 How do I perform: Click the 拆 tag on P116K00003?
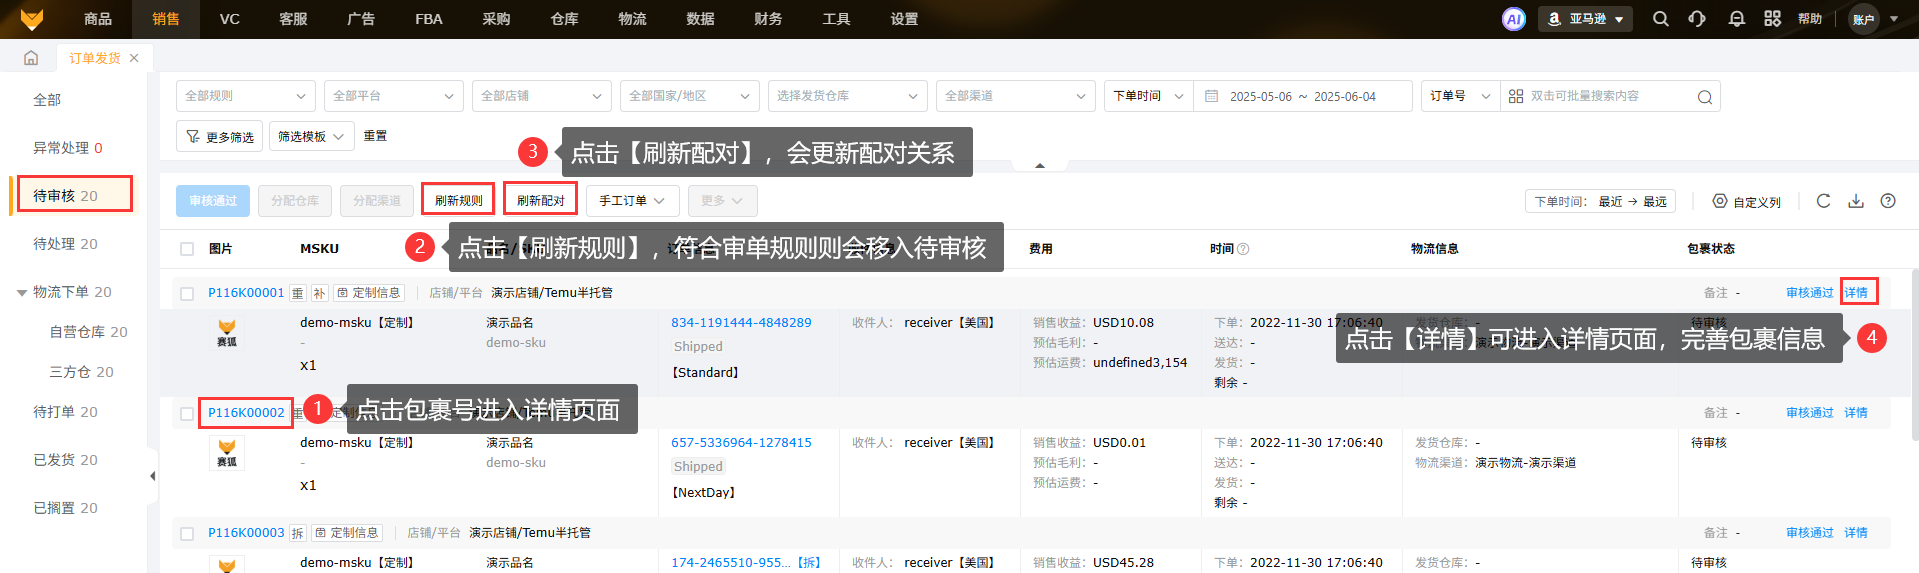pyautogui.click(x=297, y=533)
